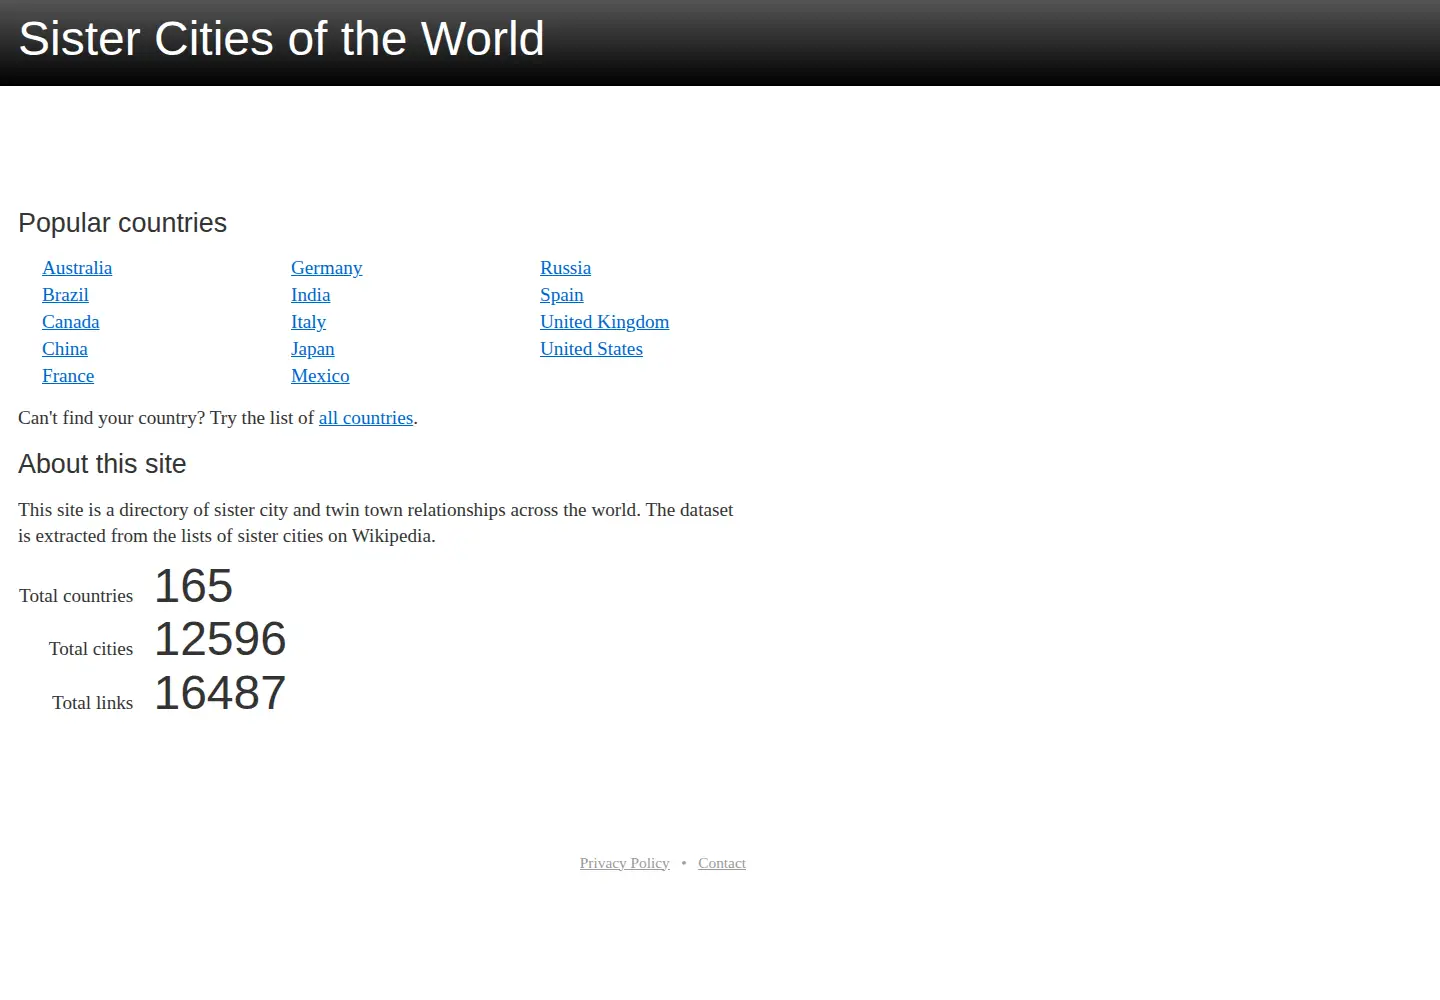
Task: Click the site description paragraph about Wikipedia
Action: [376, 523]
